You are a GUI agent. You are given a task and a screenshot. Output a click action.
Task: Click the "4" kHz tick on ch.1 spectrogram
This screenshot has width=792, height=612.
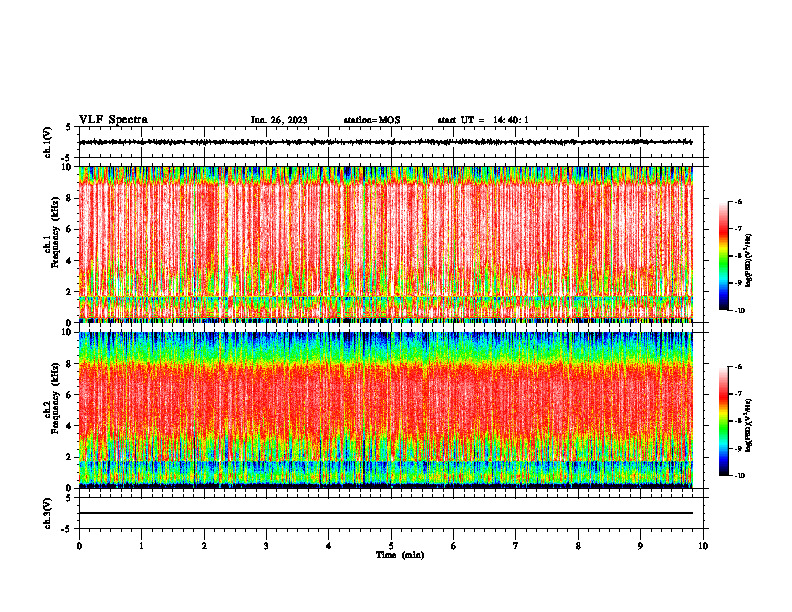click(70, 261)
